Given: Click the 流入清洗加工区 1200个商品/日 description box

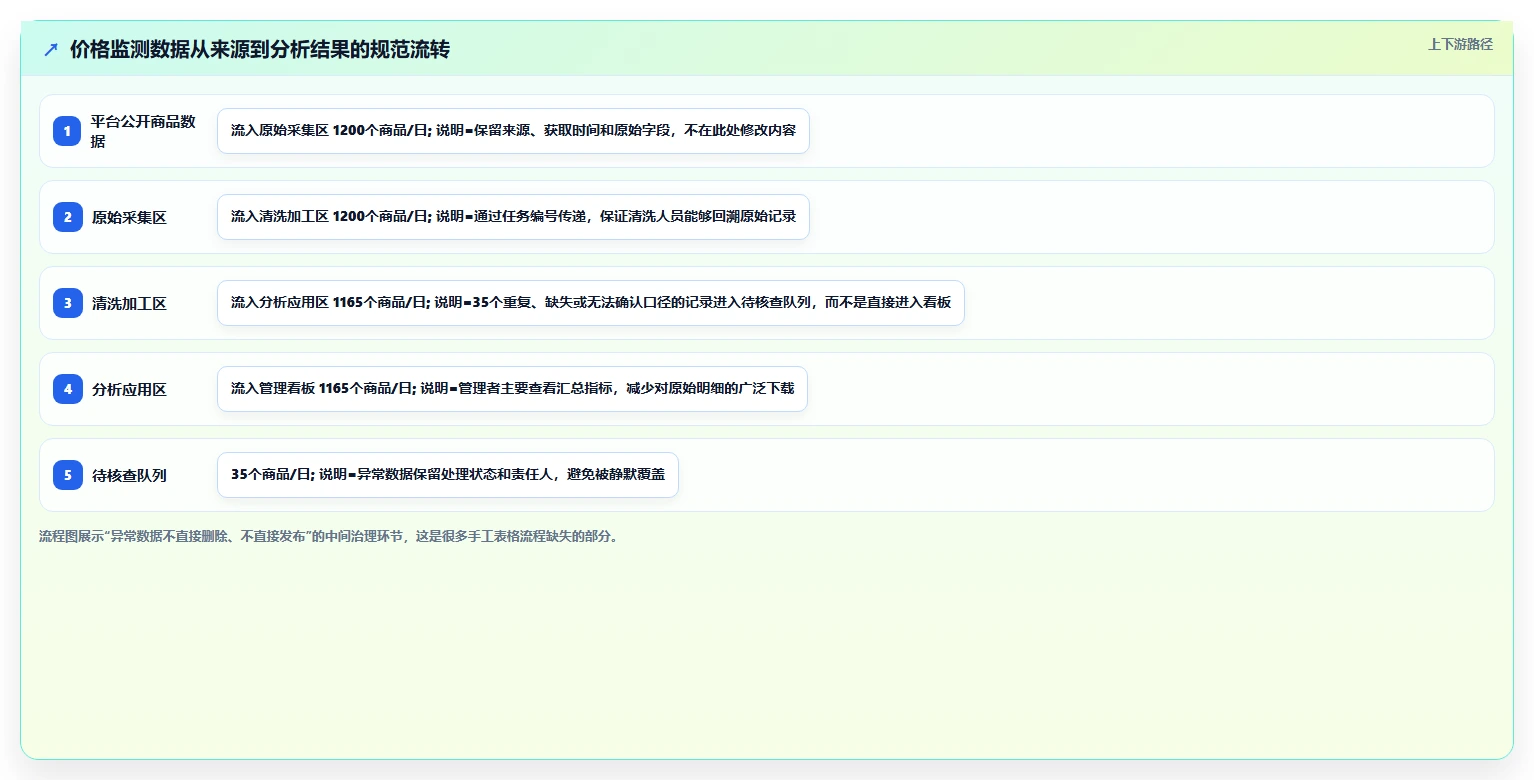Looking at the screenshot, I should tap(513, 217).
